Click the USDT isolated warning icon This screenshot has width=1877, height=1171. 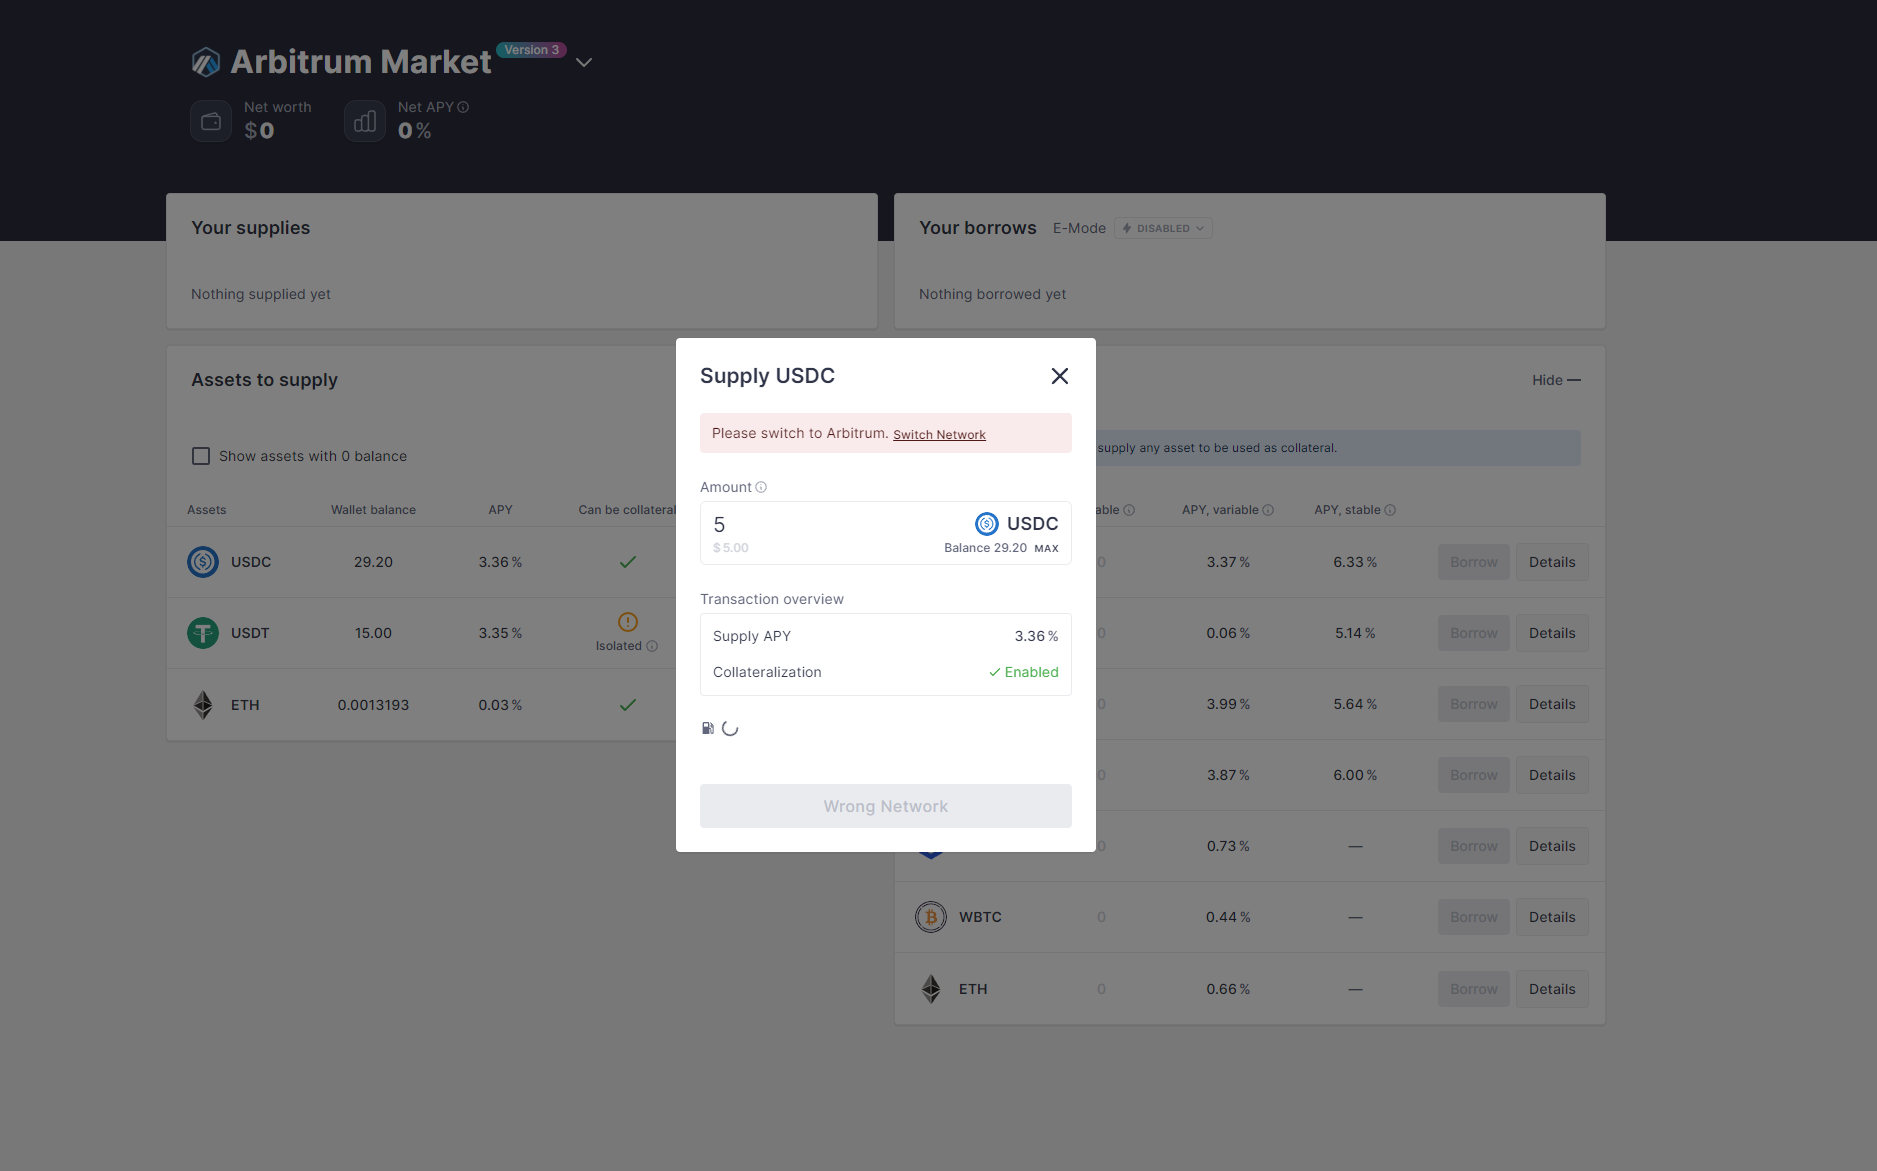628,622
